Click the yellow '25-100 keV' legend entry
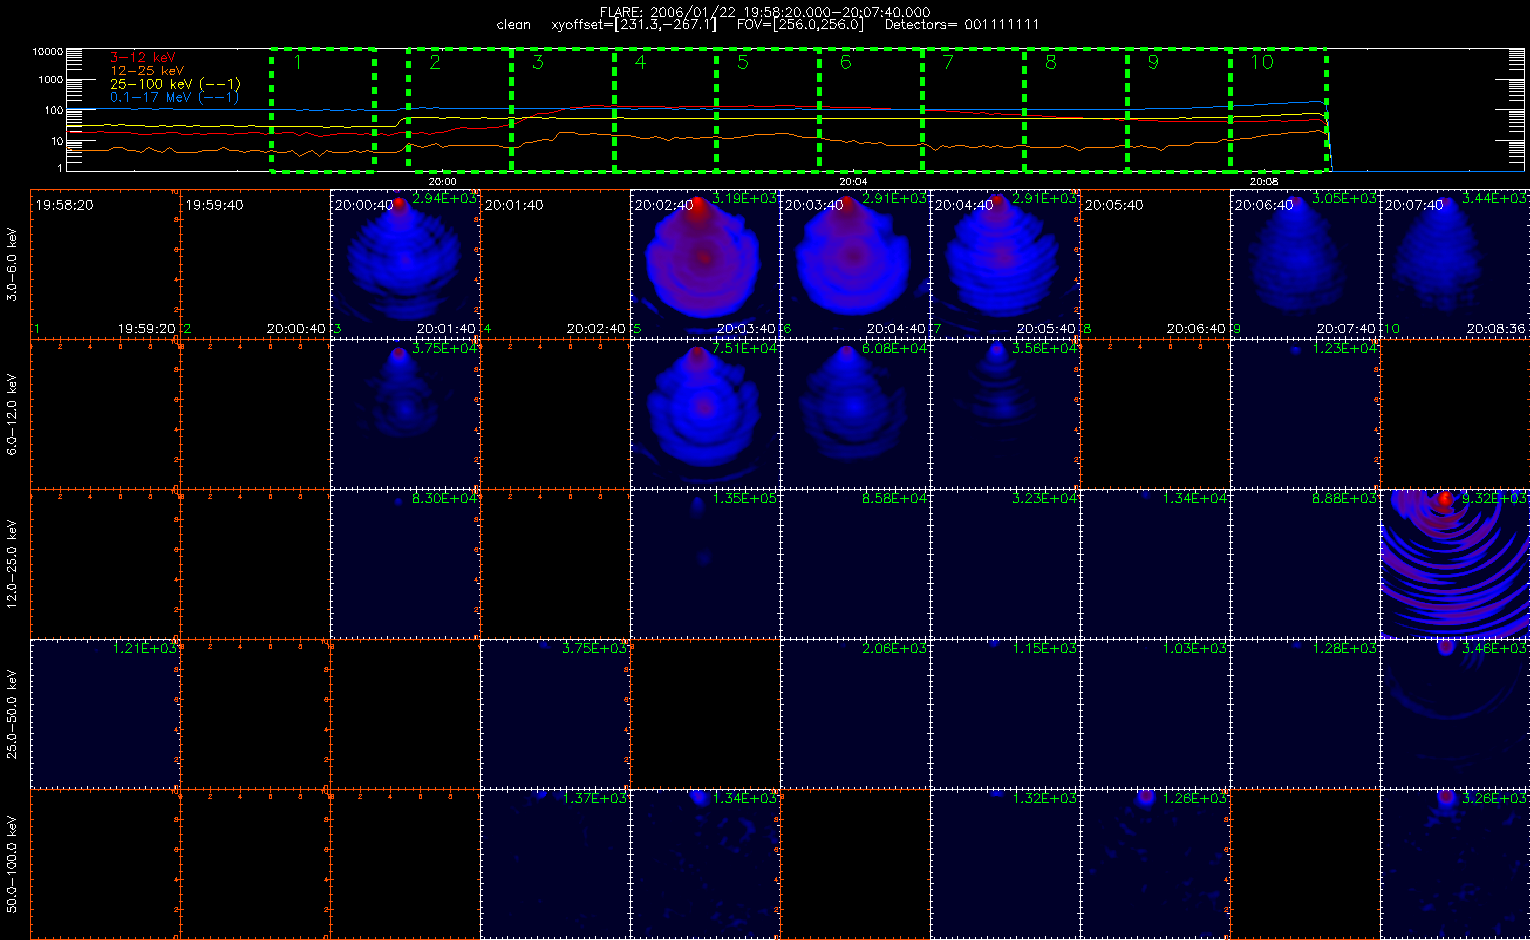 [x=175, y=84]
